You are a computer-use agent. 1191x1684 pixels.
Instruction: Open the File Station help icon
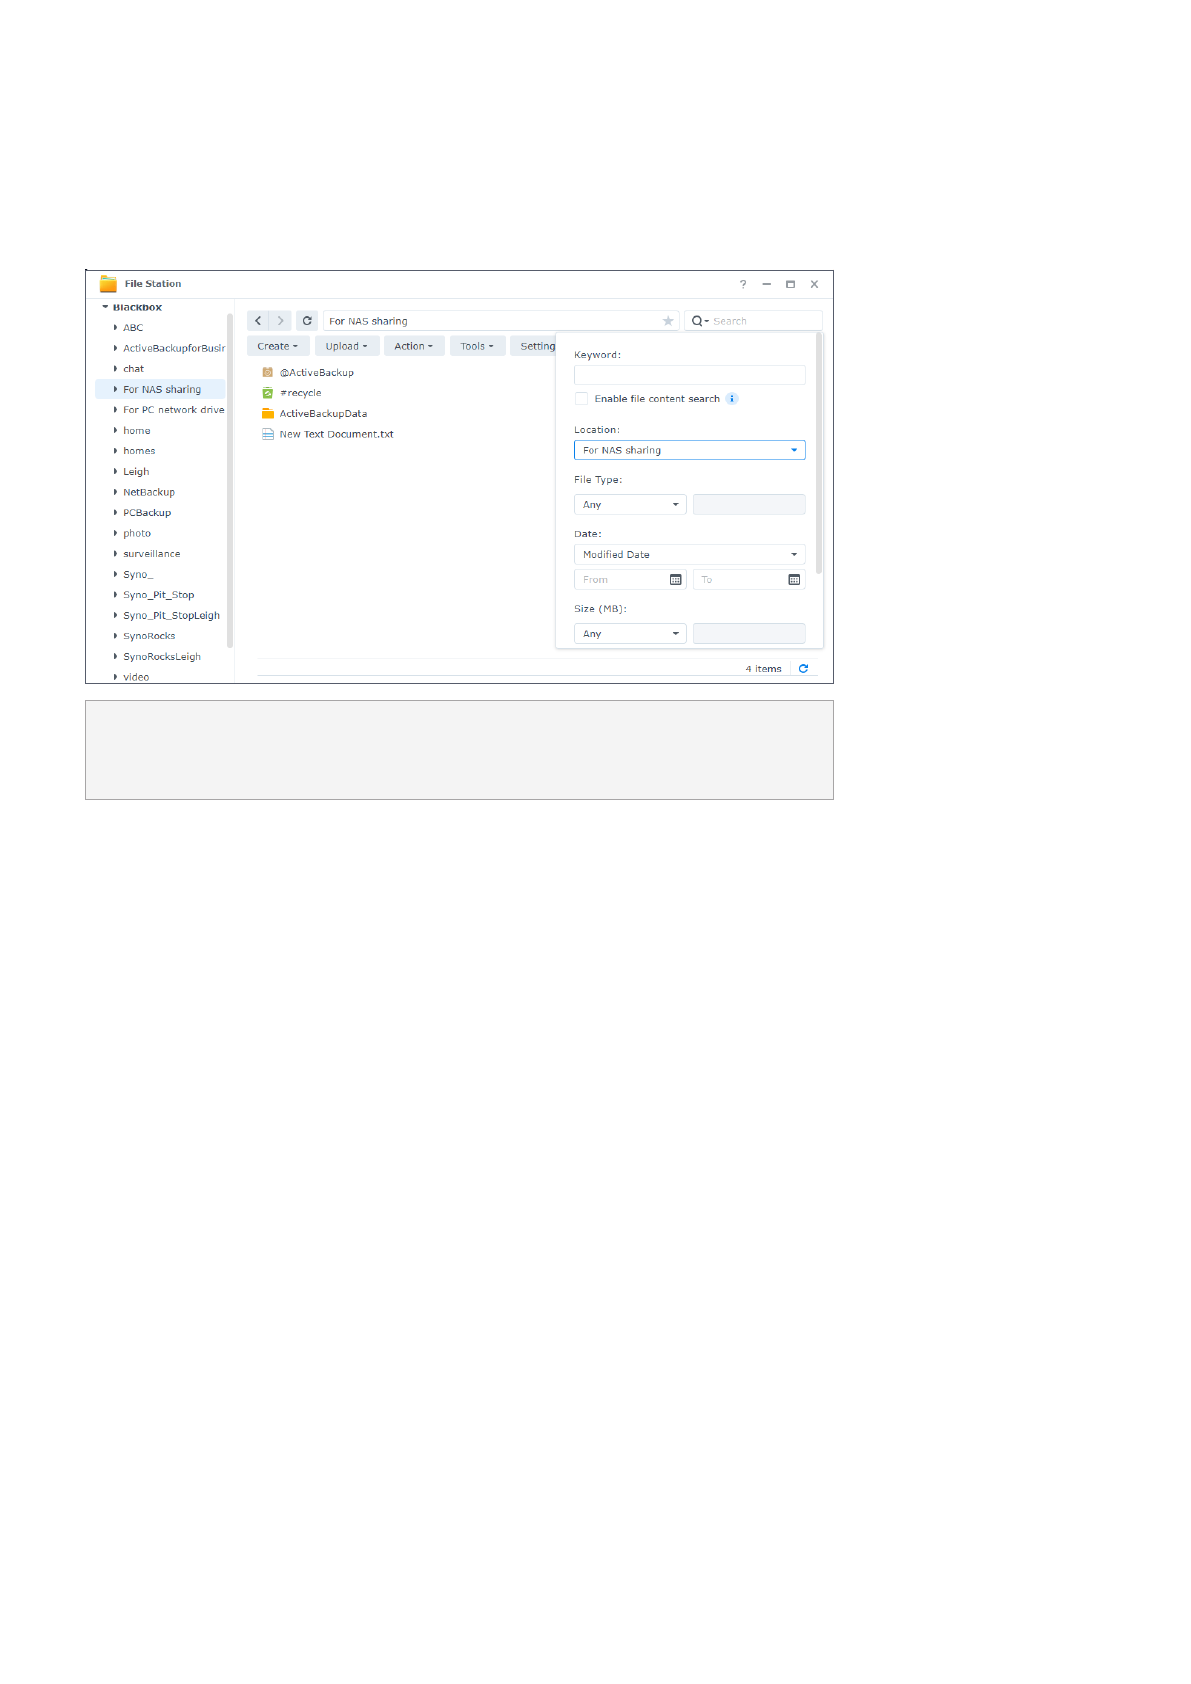tap(743, 284)
